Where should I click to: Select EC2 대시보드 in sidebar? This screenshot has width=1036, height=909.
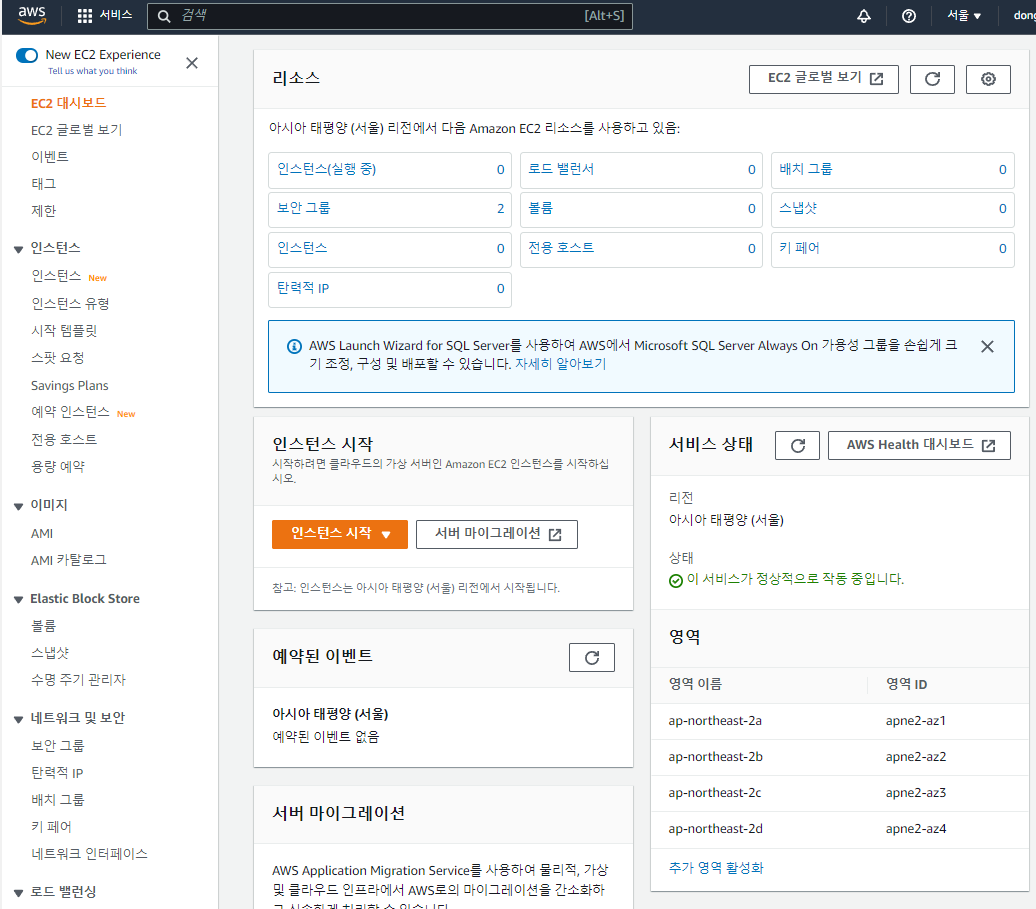click(x=68, y=103)
